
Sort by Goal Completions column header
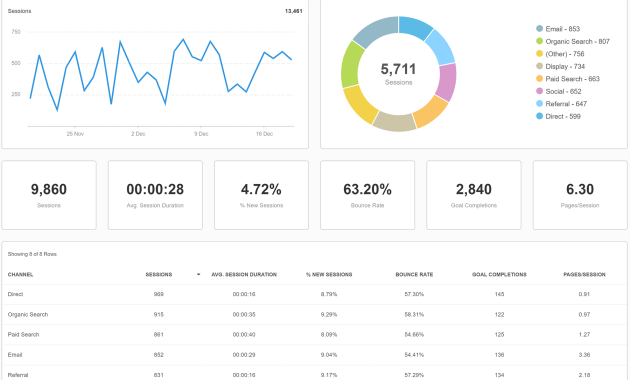tap(499, 274)
